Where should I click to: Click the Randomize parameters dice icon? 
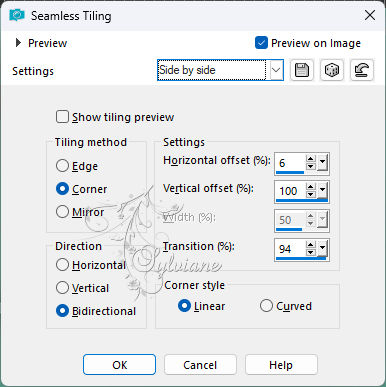click(x=331, y=70)
